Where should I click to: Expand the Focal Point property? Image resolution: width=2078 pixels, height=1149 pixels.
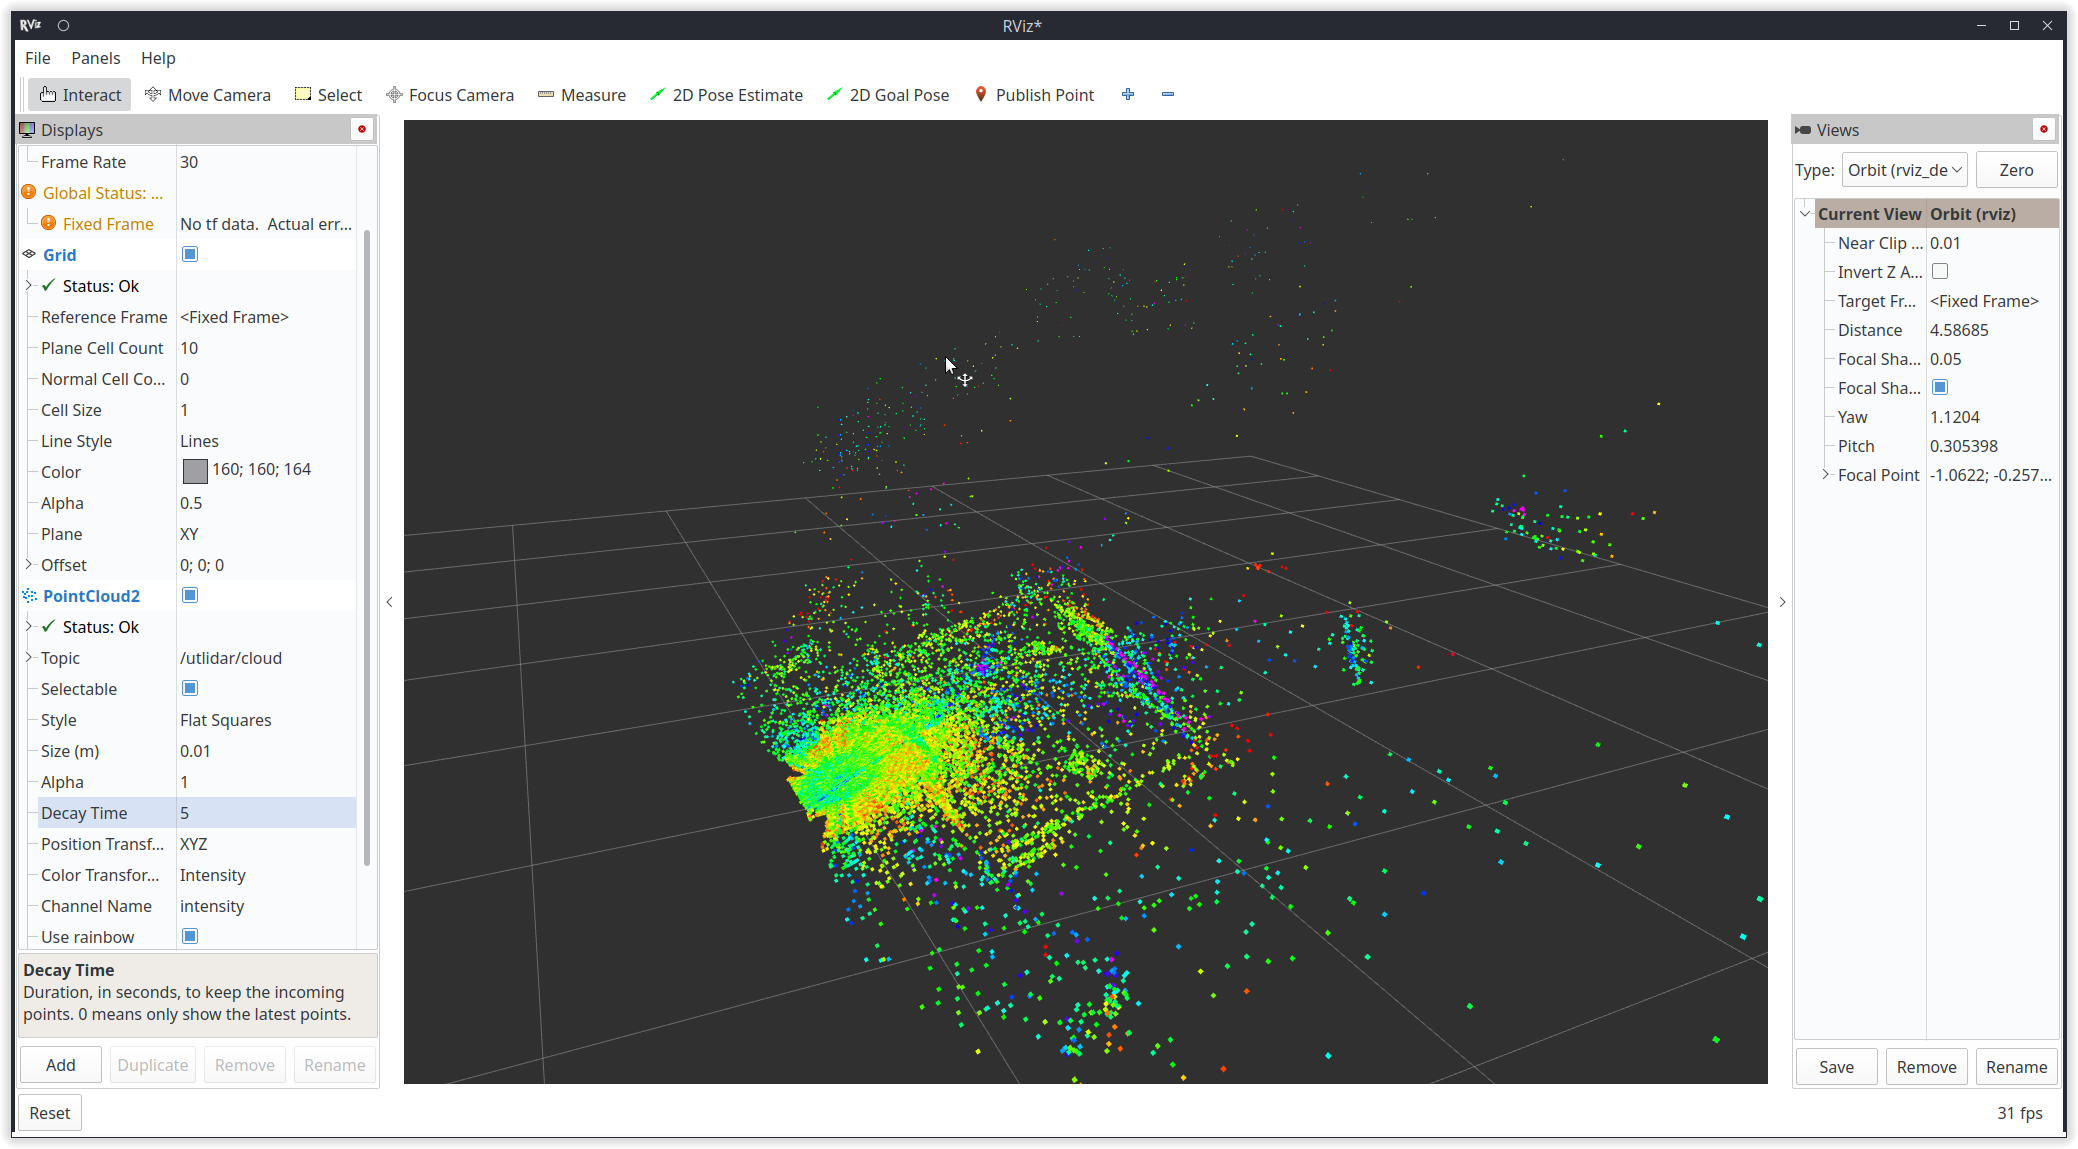tap(1826, 474)
